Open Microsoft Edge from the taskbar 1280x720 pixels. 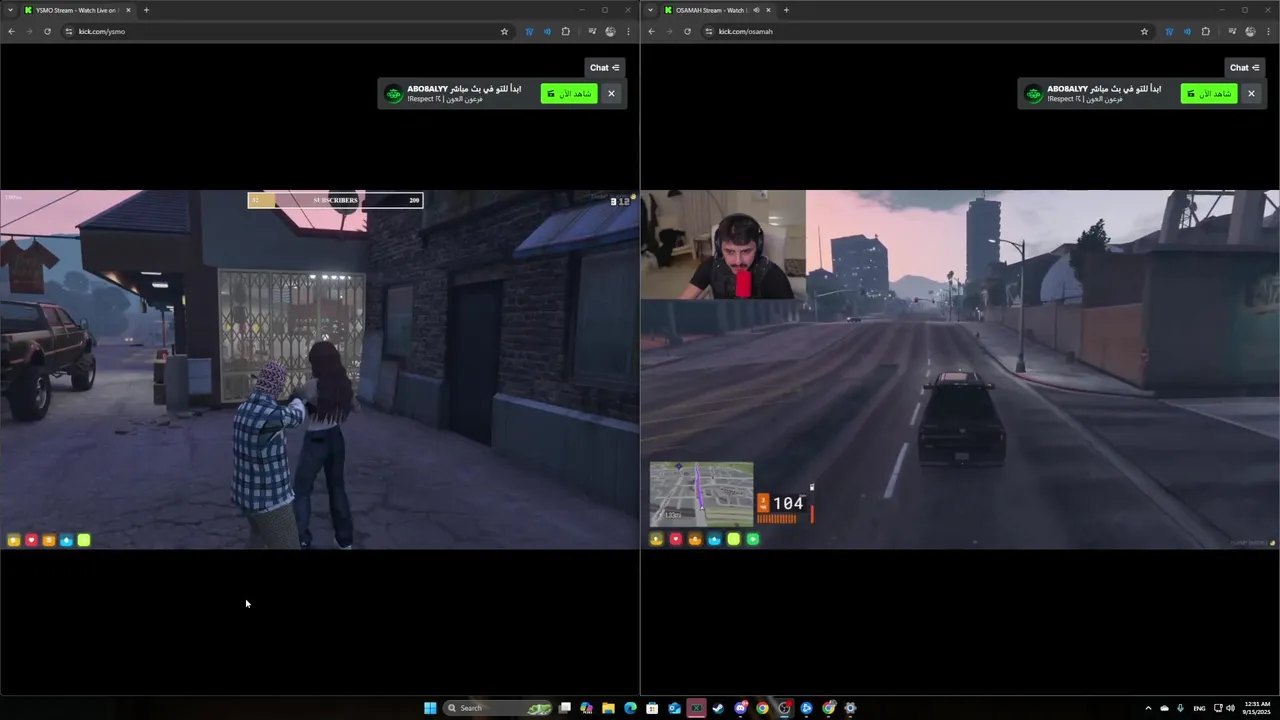pyautogui.click(x=630, y=708)
